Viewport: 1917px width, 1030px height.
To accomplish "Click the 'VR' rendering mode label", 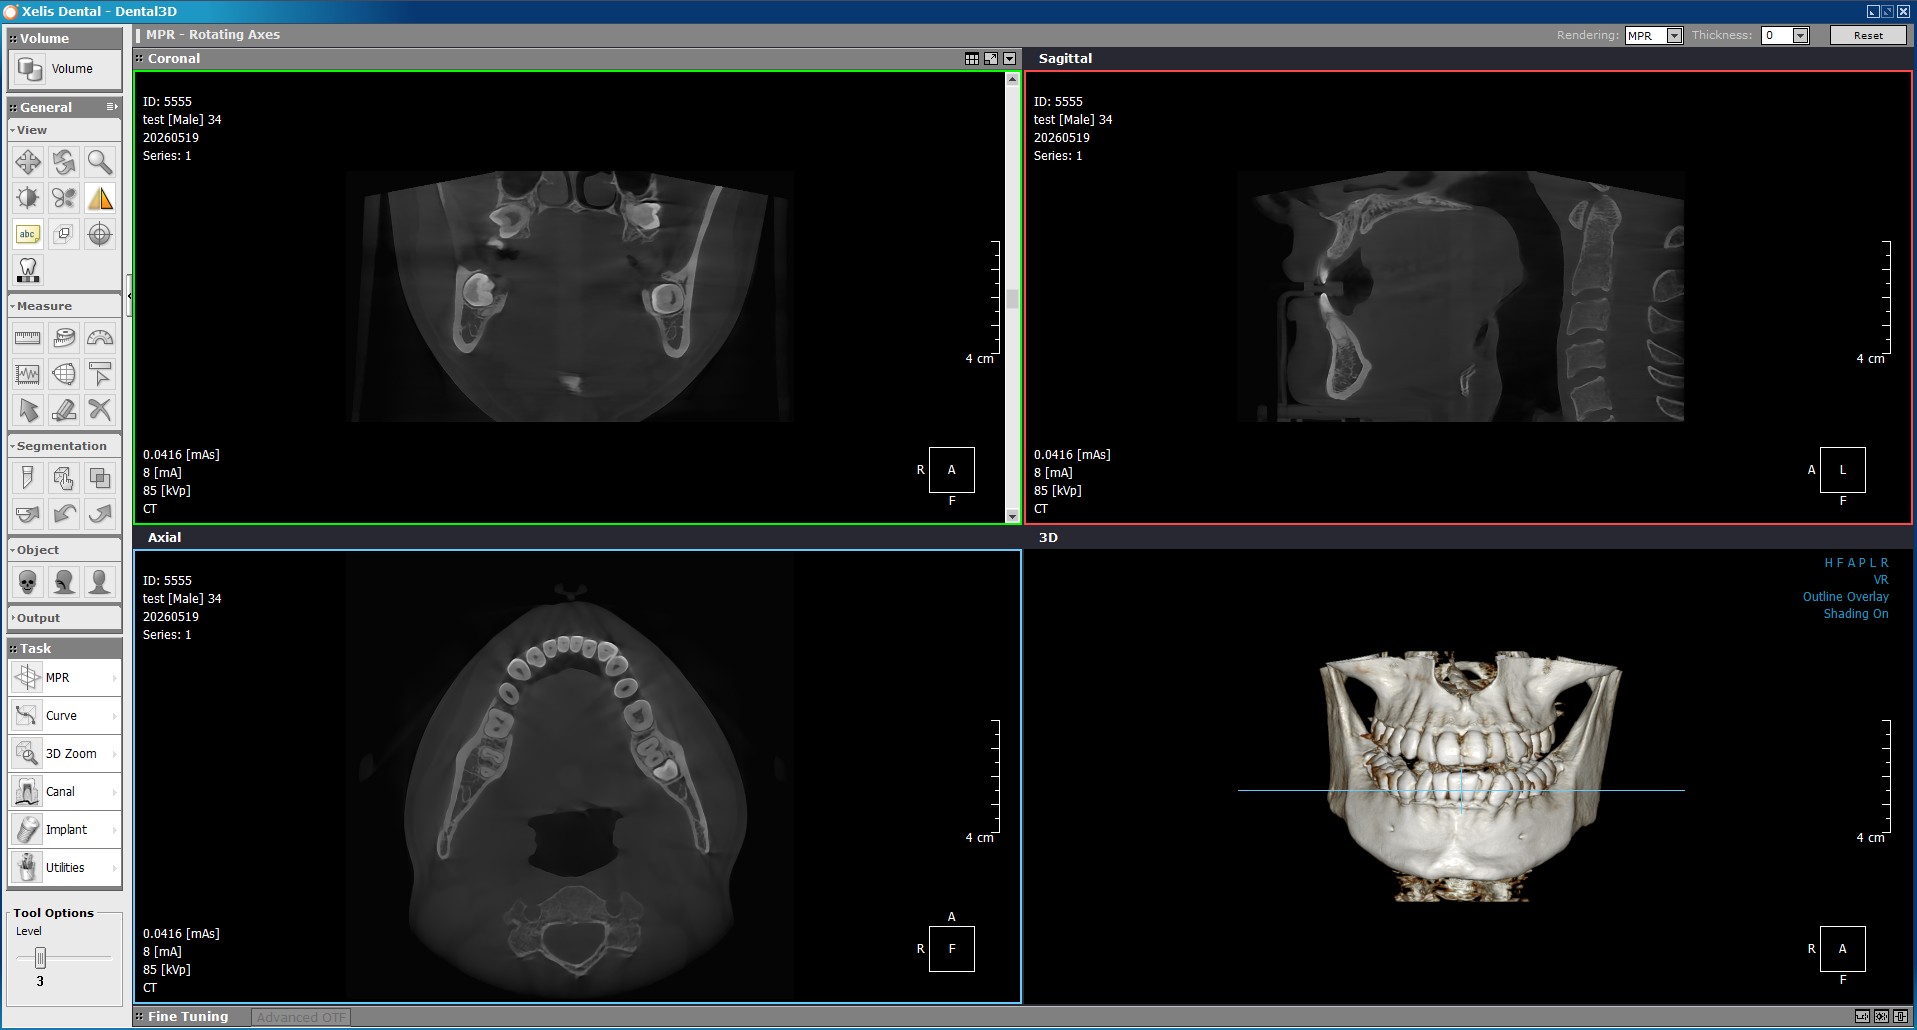I will pos(1881,580).
